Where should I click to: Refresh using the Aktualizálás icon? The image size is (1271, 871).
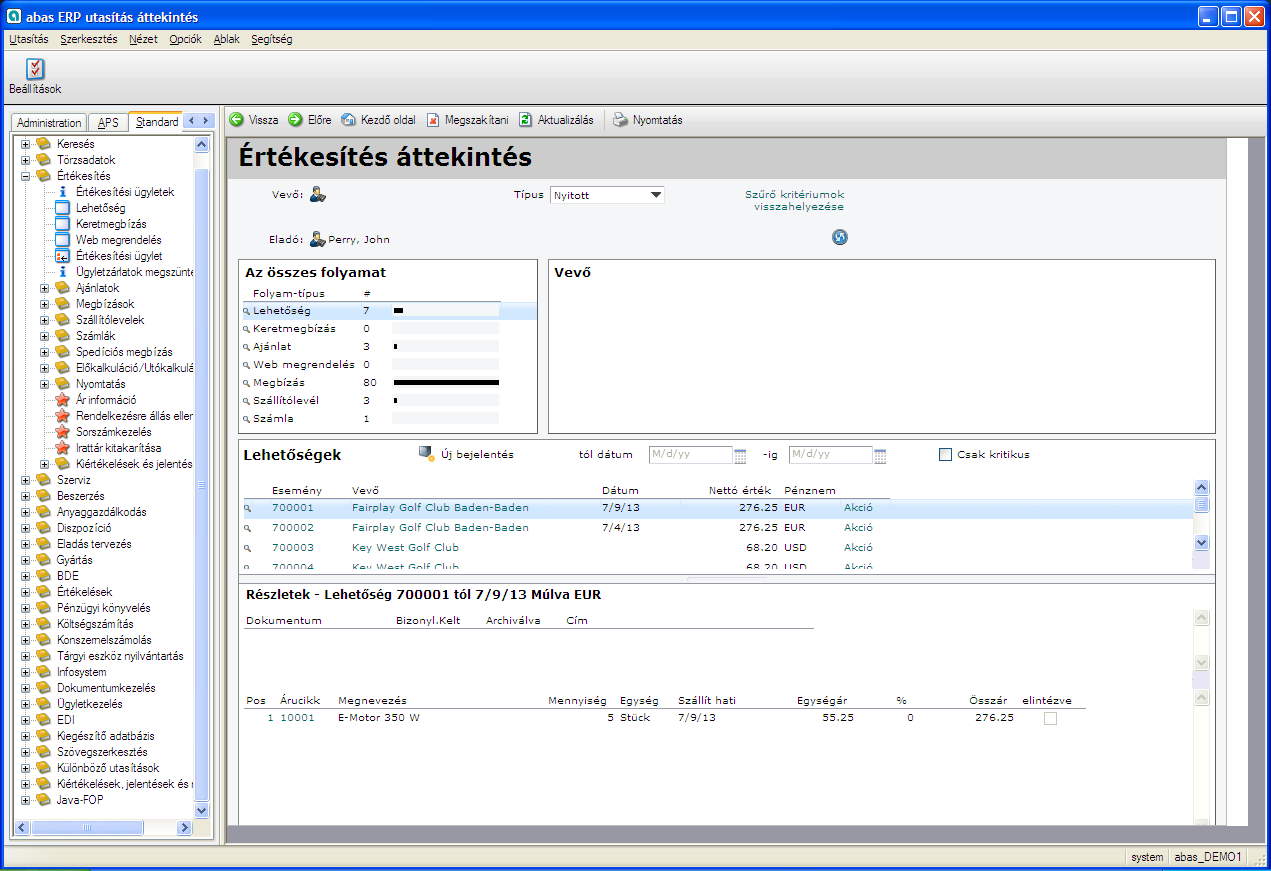[x=526, y=120]
